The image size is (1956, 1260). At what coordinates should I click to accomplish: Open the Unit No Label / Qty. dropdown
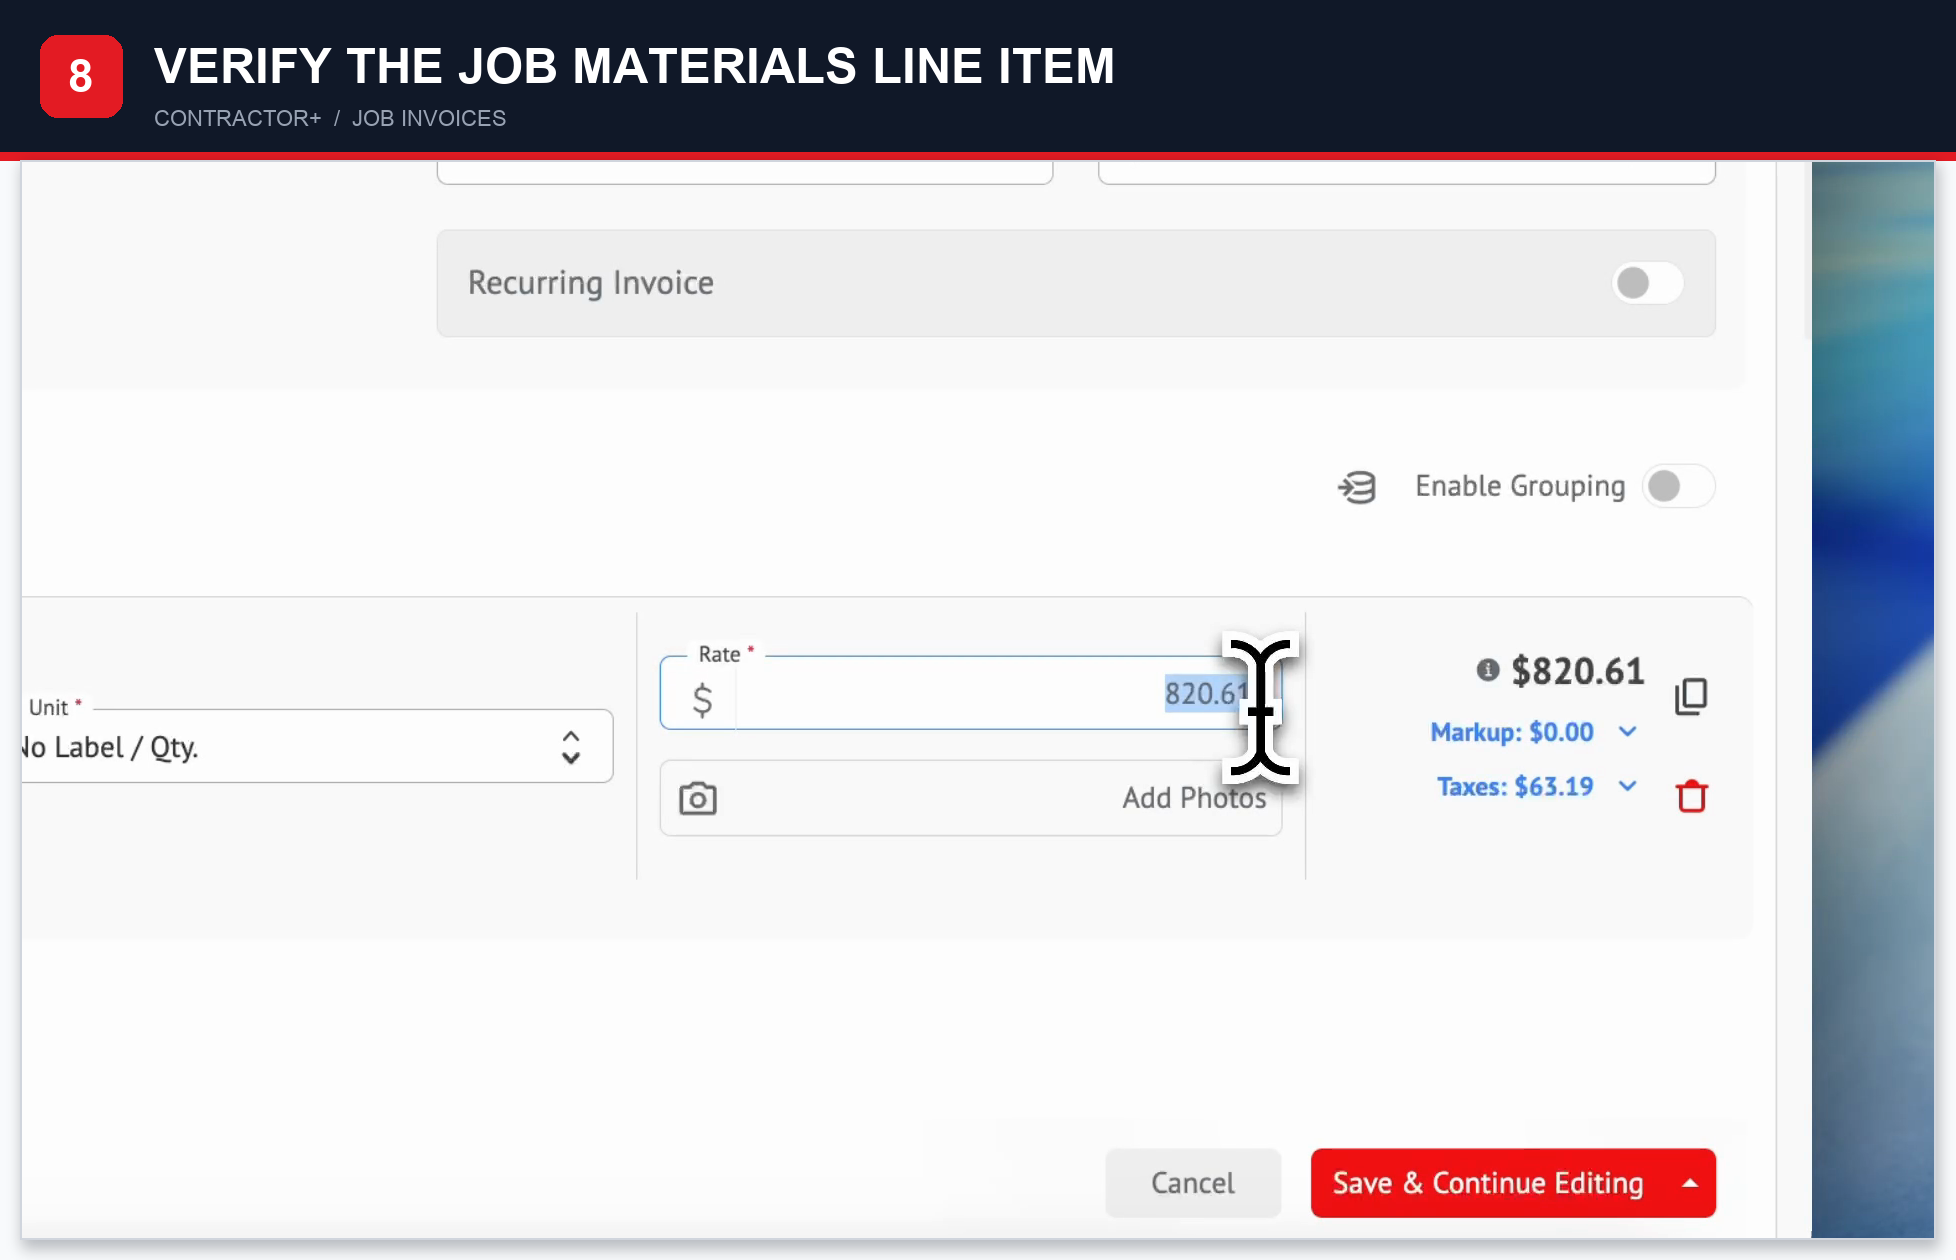(x=316, y=746)
